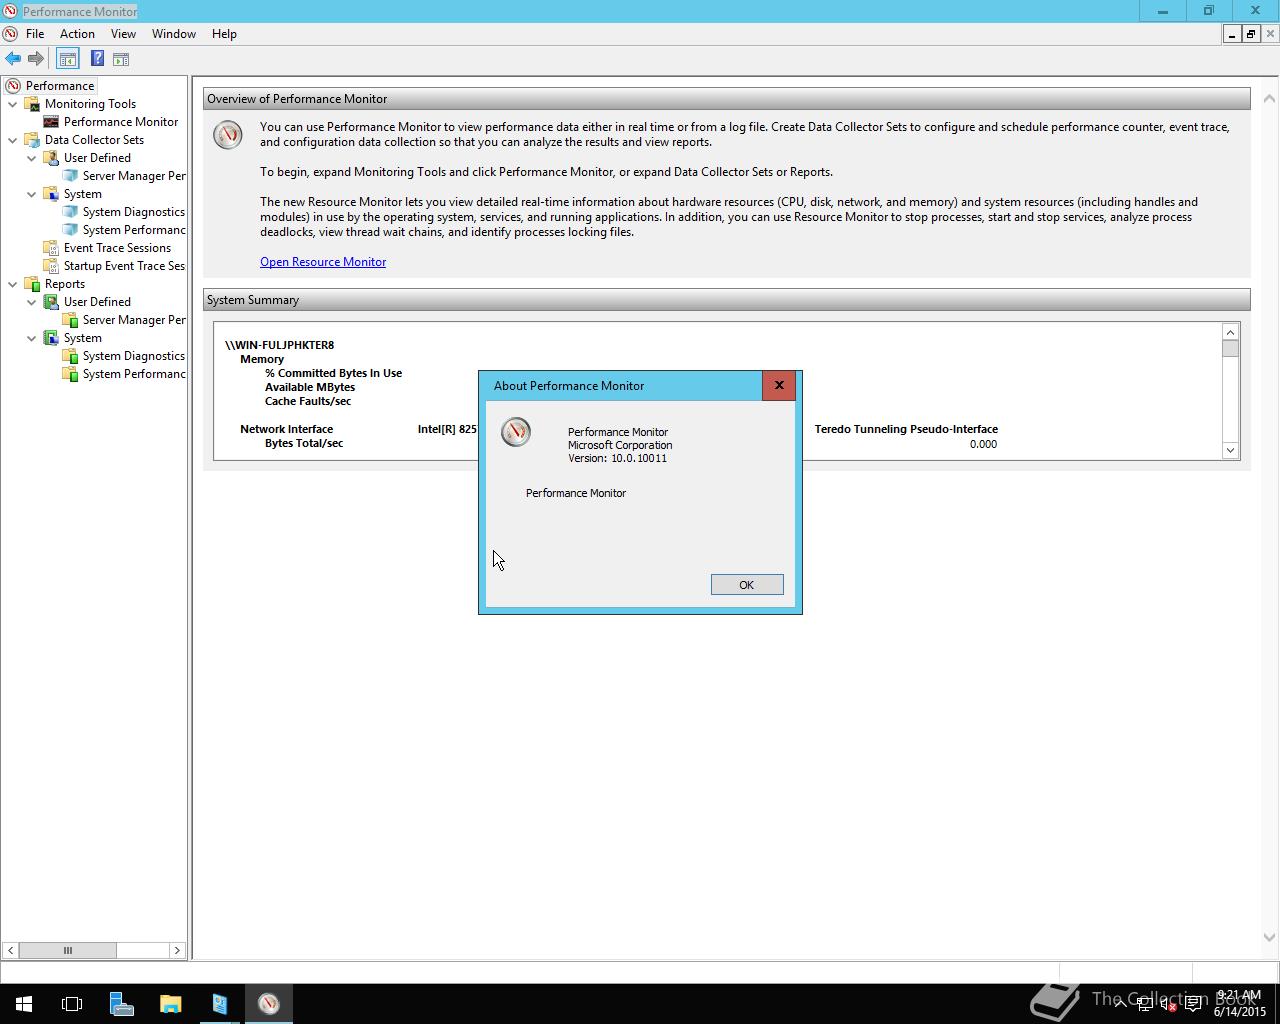Close the About Performance Monitor dialog
This screenshot has height=1024, width=1280.
tap(779, 385)
